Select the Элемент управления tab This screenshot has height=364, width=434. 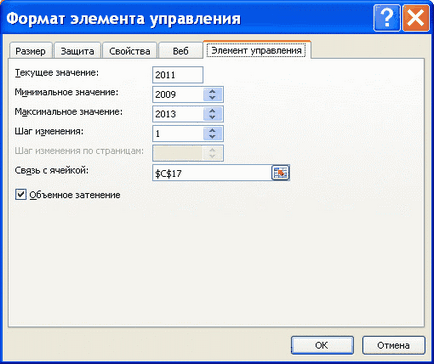(257, 50)
